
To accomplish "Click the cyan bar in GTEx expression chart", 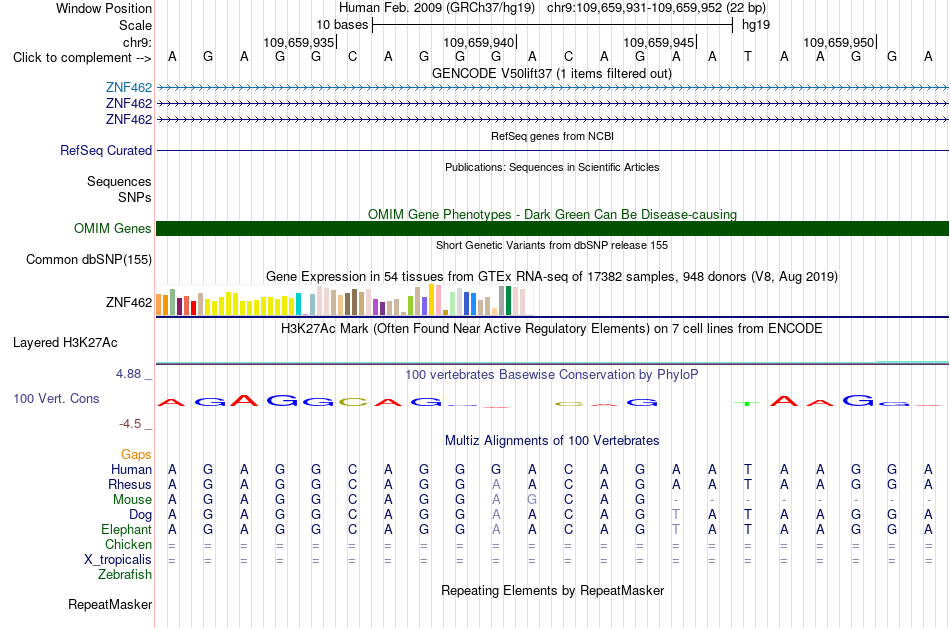I will coord(299,304).
